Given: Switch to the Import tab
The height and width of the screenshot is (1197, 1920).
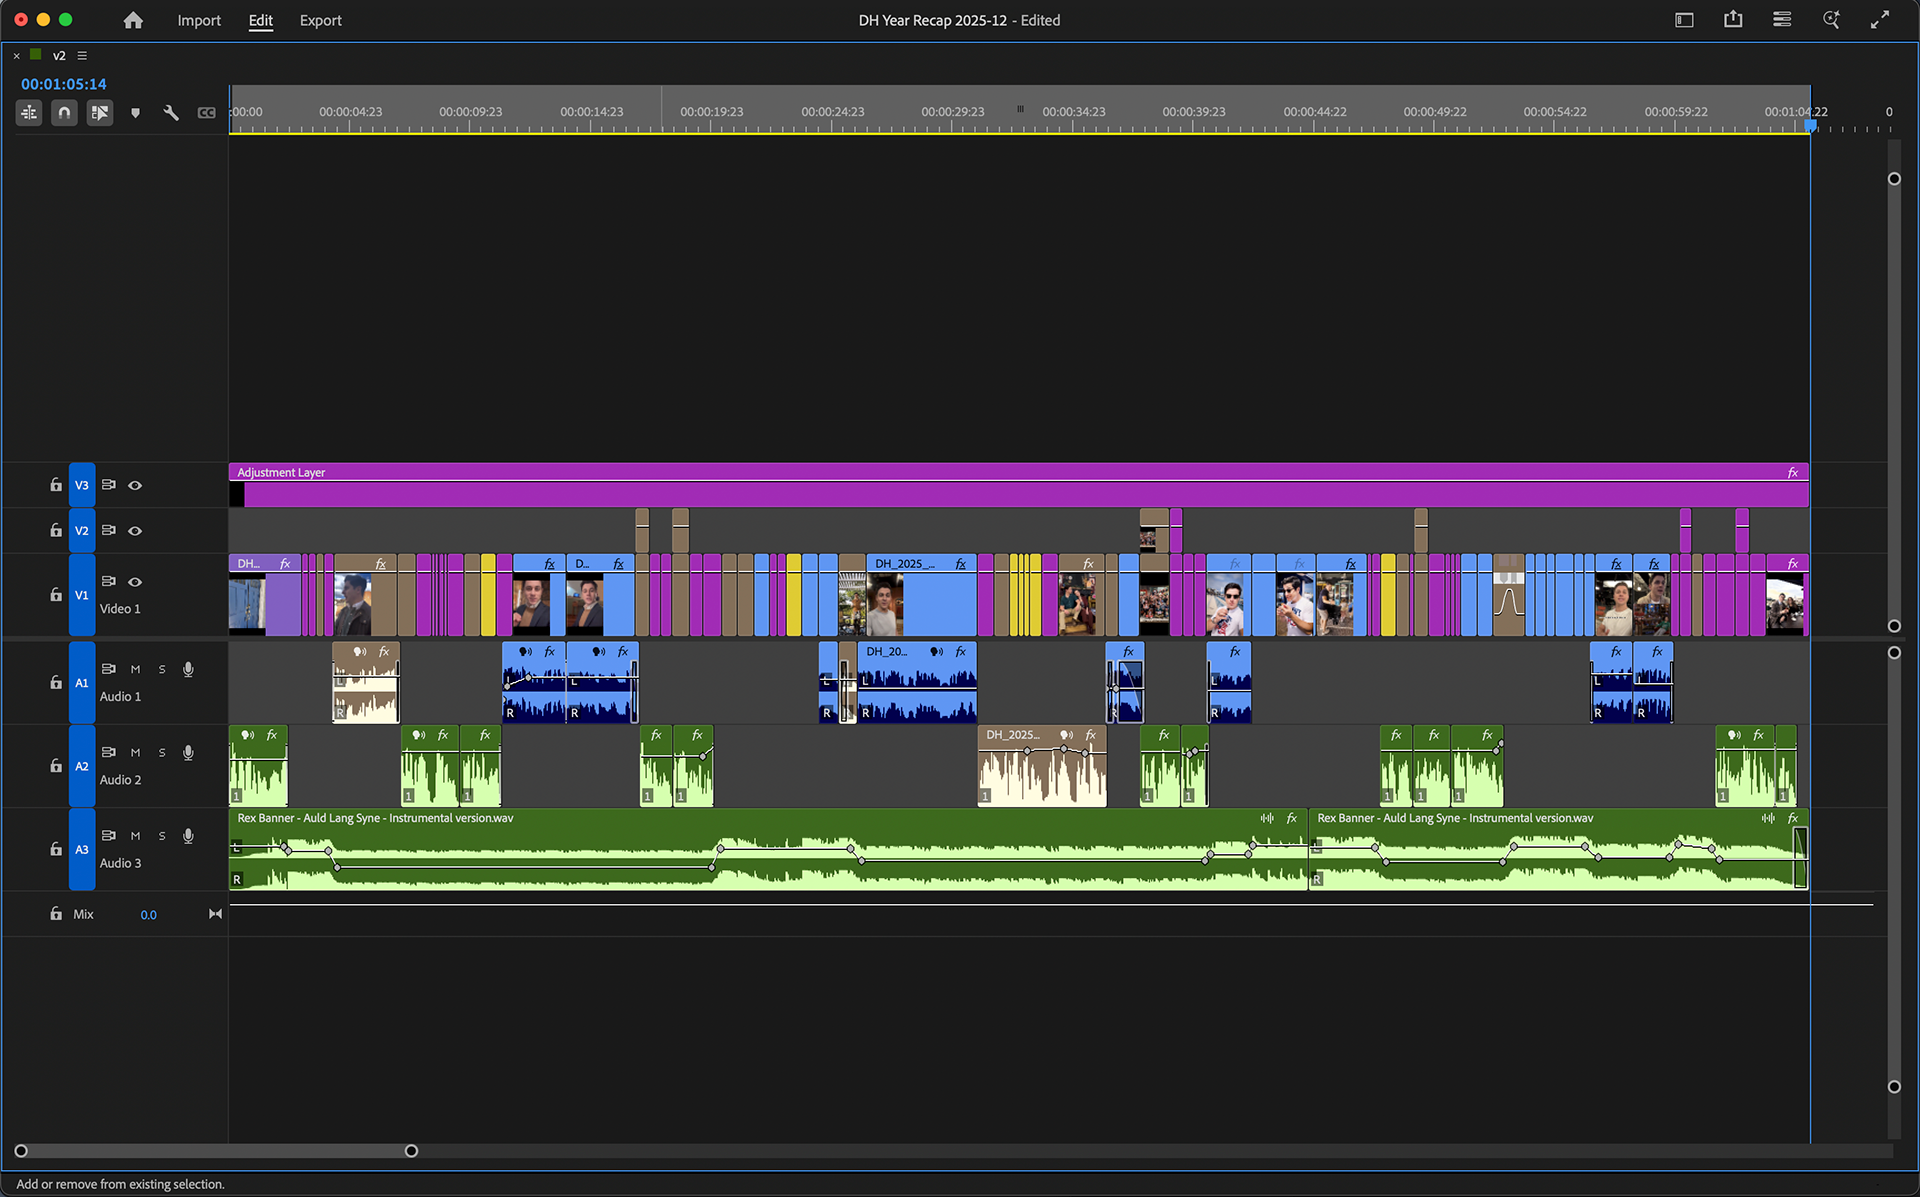Looking at the screenshot, I should (199, 20).
